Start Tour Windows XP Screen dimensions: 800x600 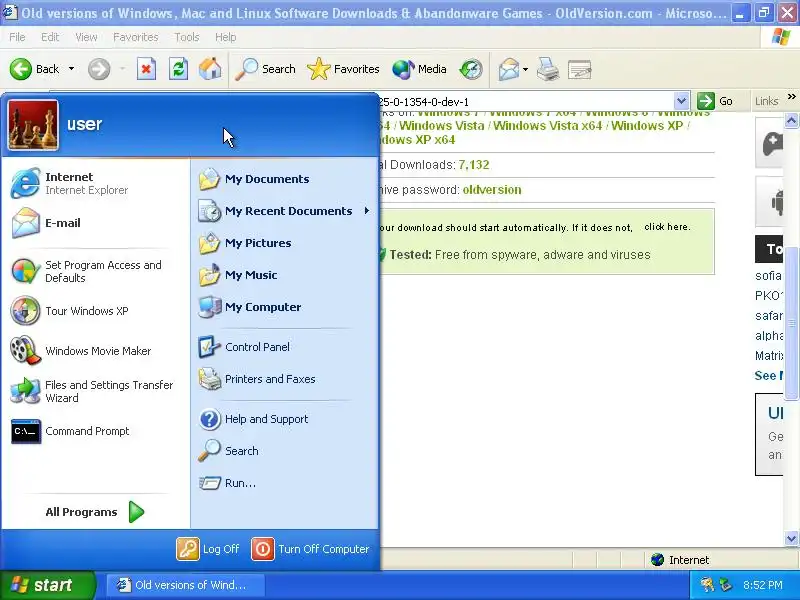pyautogui.click(x=95, y=311)
